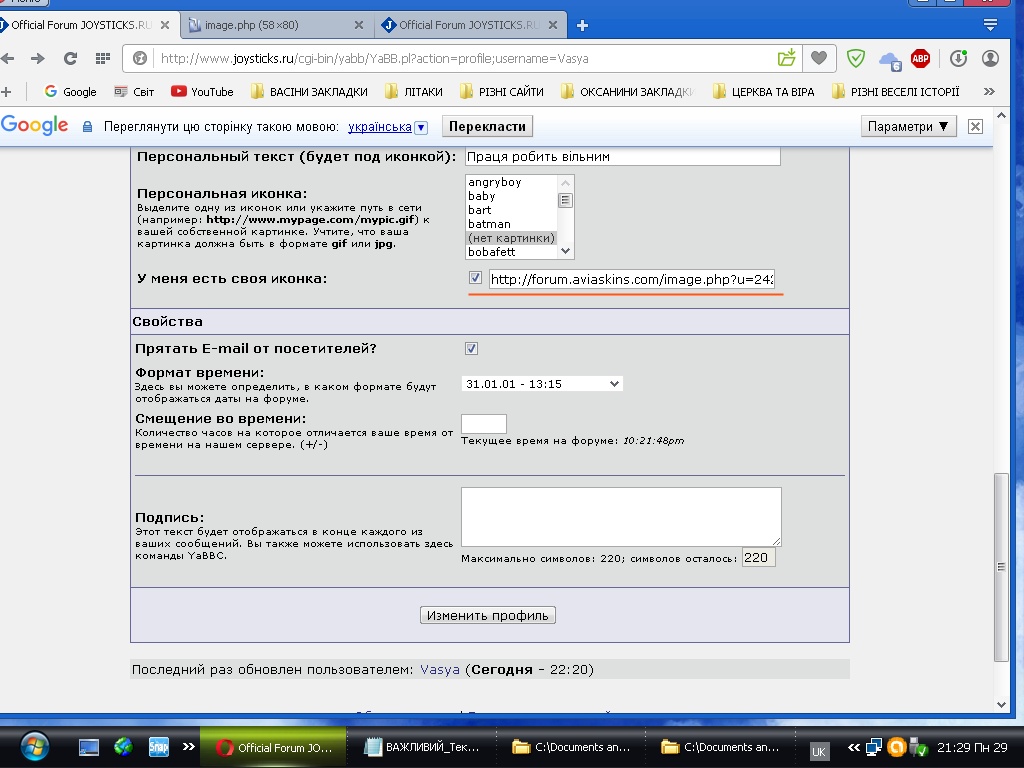
Task: Select 'angryboy' in the icon list
Action: click(494, 182)
